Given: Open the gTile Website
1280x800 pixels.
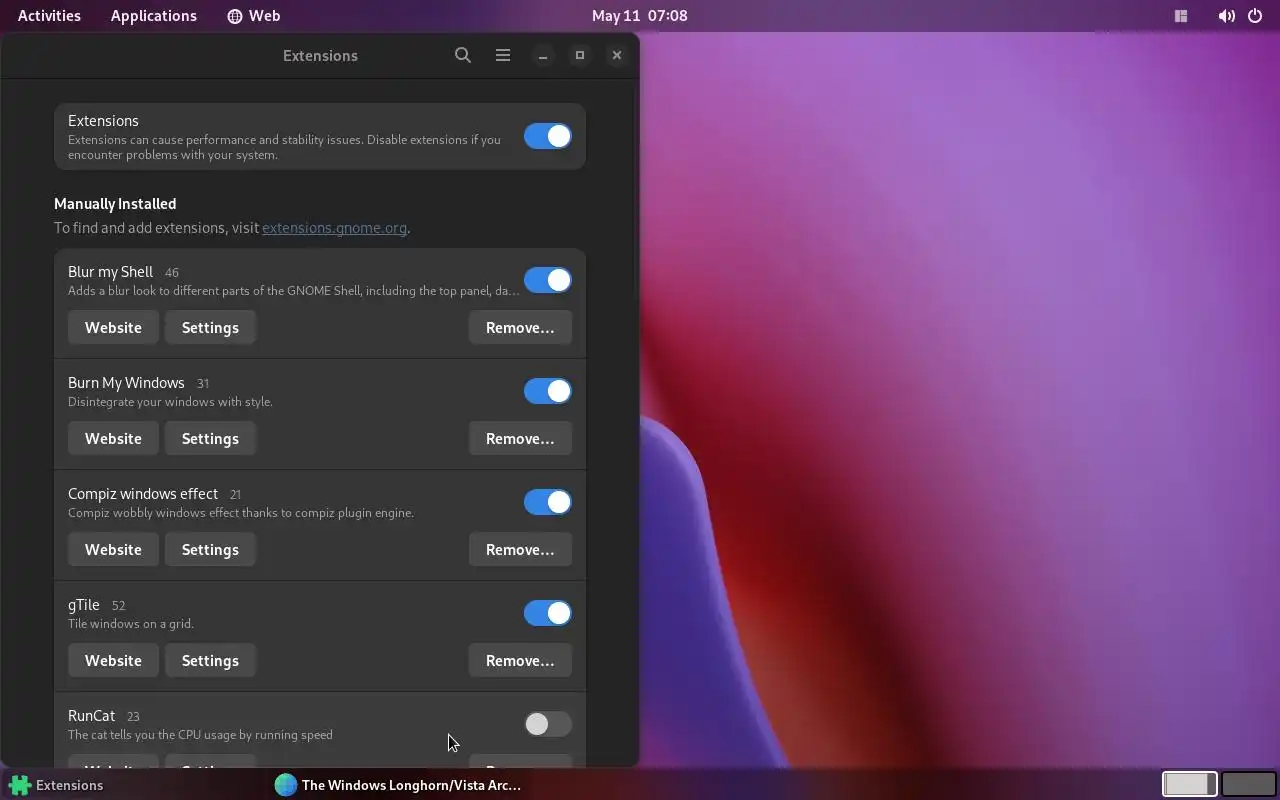Looking at the screenshot, I should pos(113,661).
